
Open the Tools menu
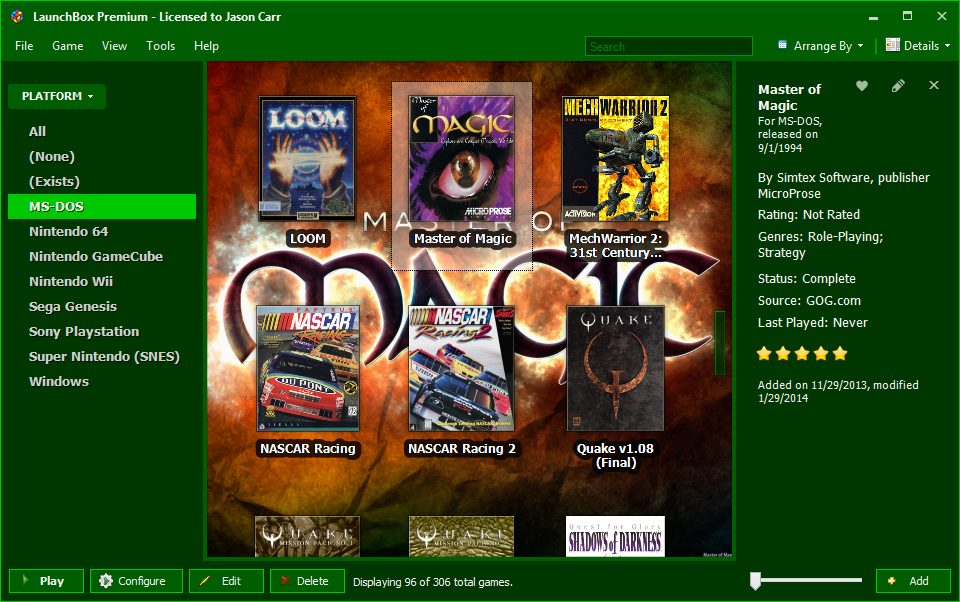[160, 46]
